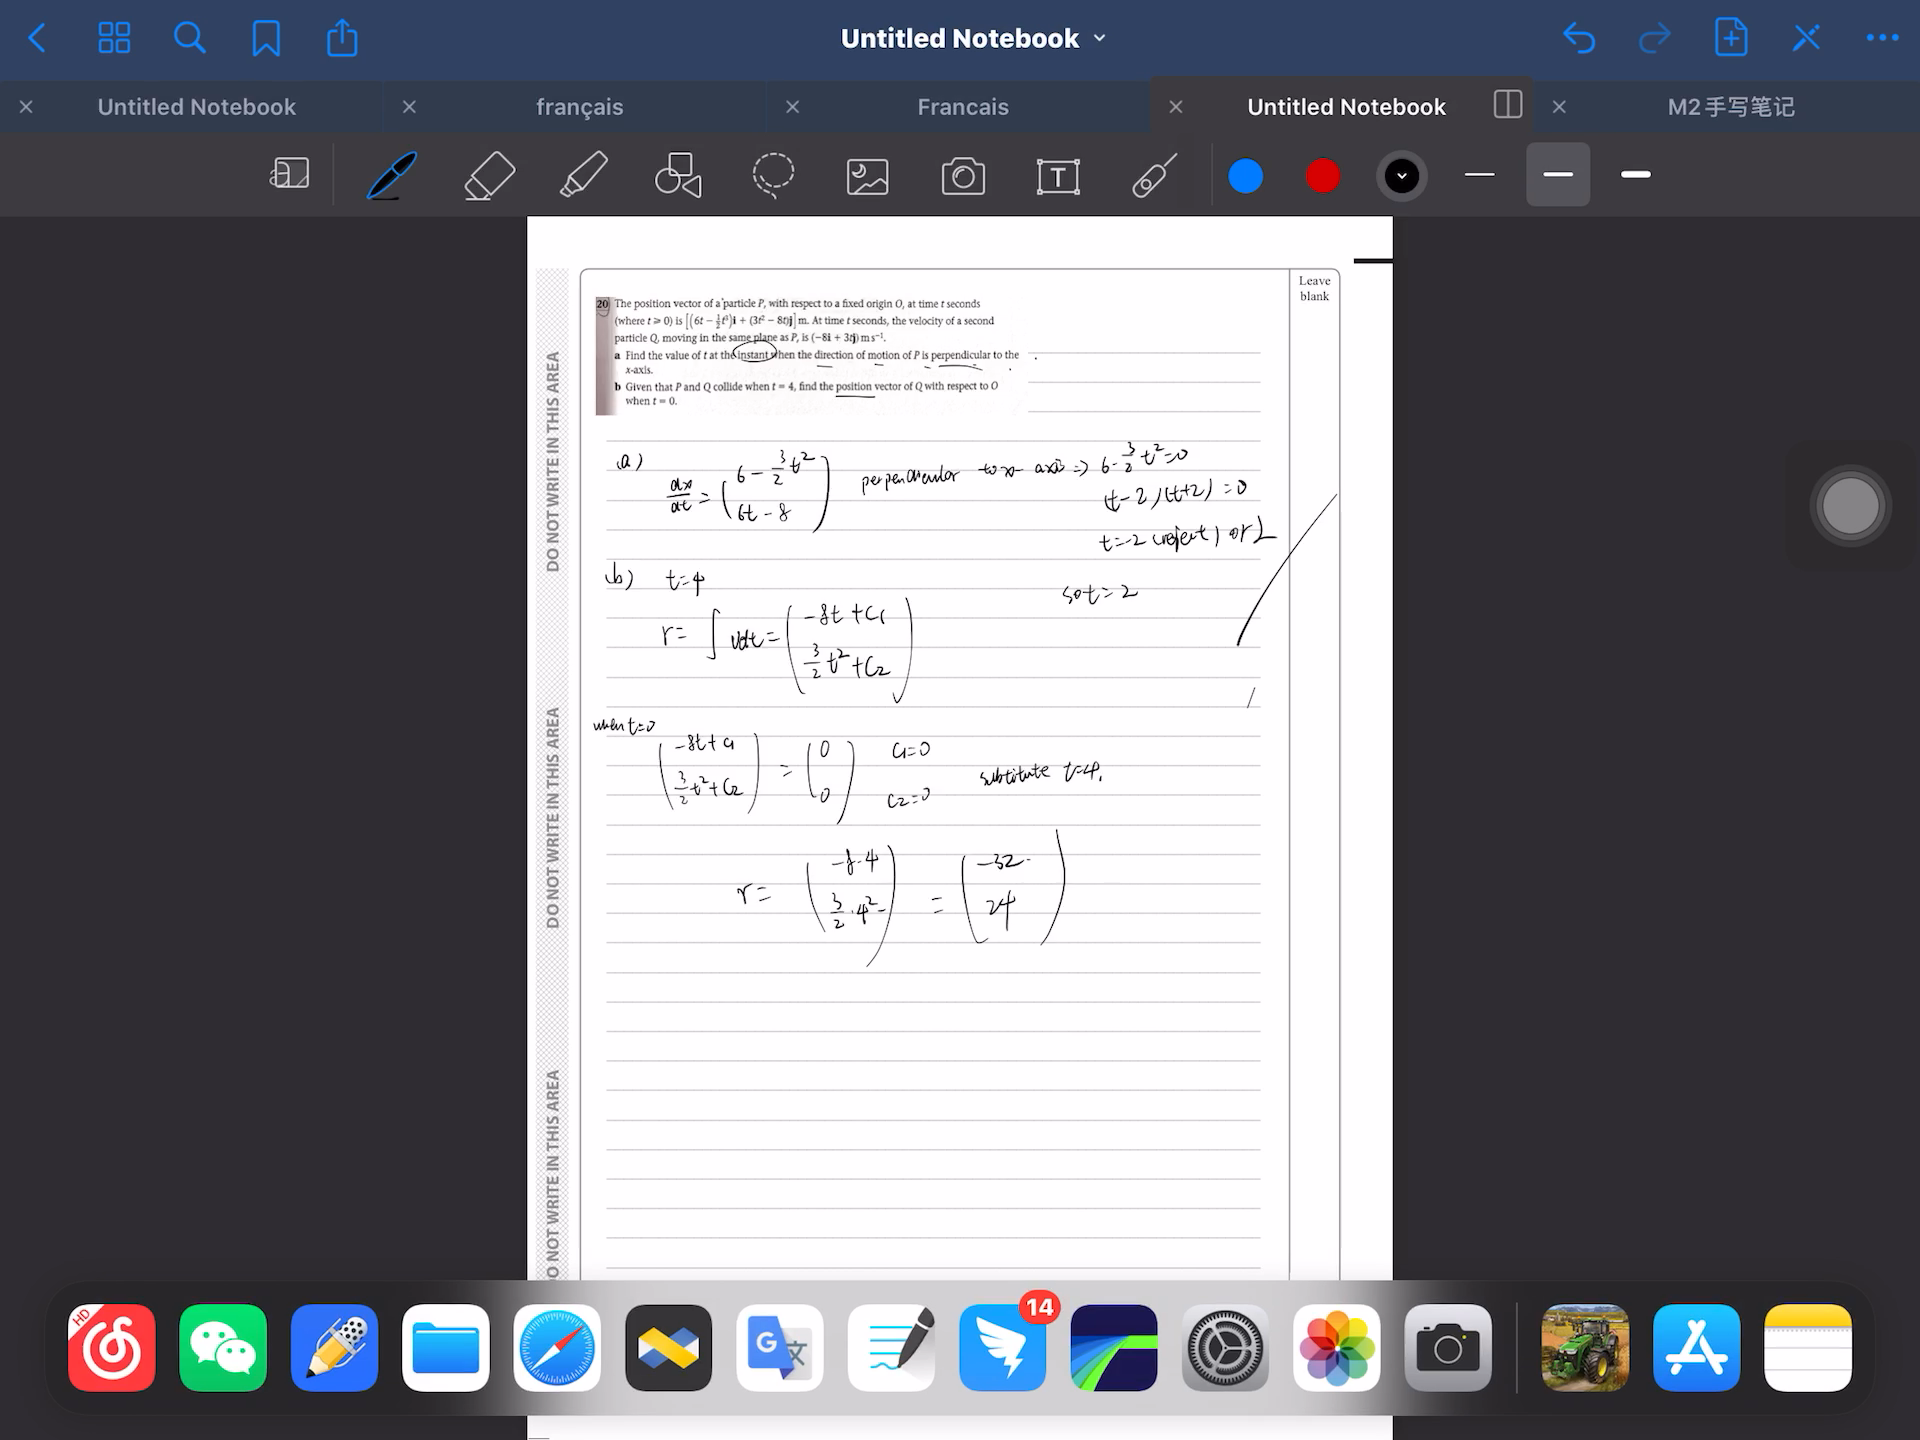1920x1440 pixels.
Task: Open the Untitled Notebook tab
Action: coord(195,106)
